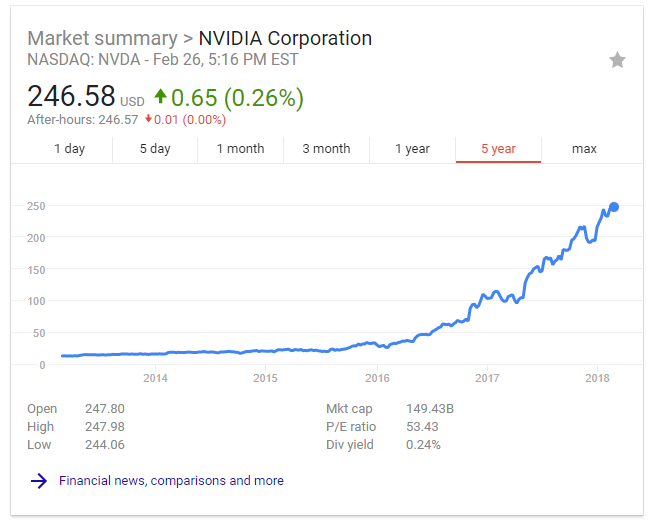Click the star icon to follow NVDA
Screen dimensions: 652x521
[617, 60]
